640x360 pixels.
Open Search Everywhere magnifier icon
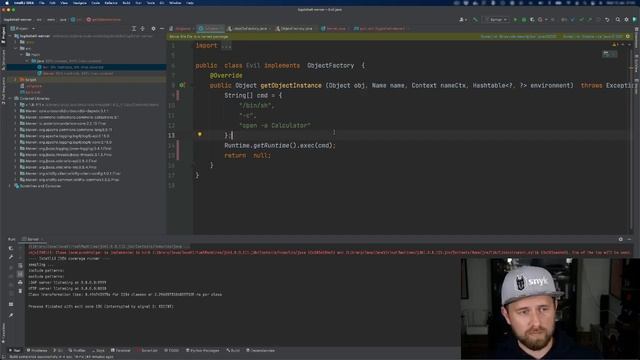tap(618, 20)
